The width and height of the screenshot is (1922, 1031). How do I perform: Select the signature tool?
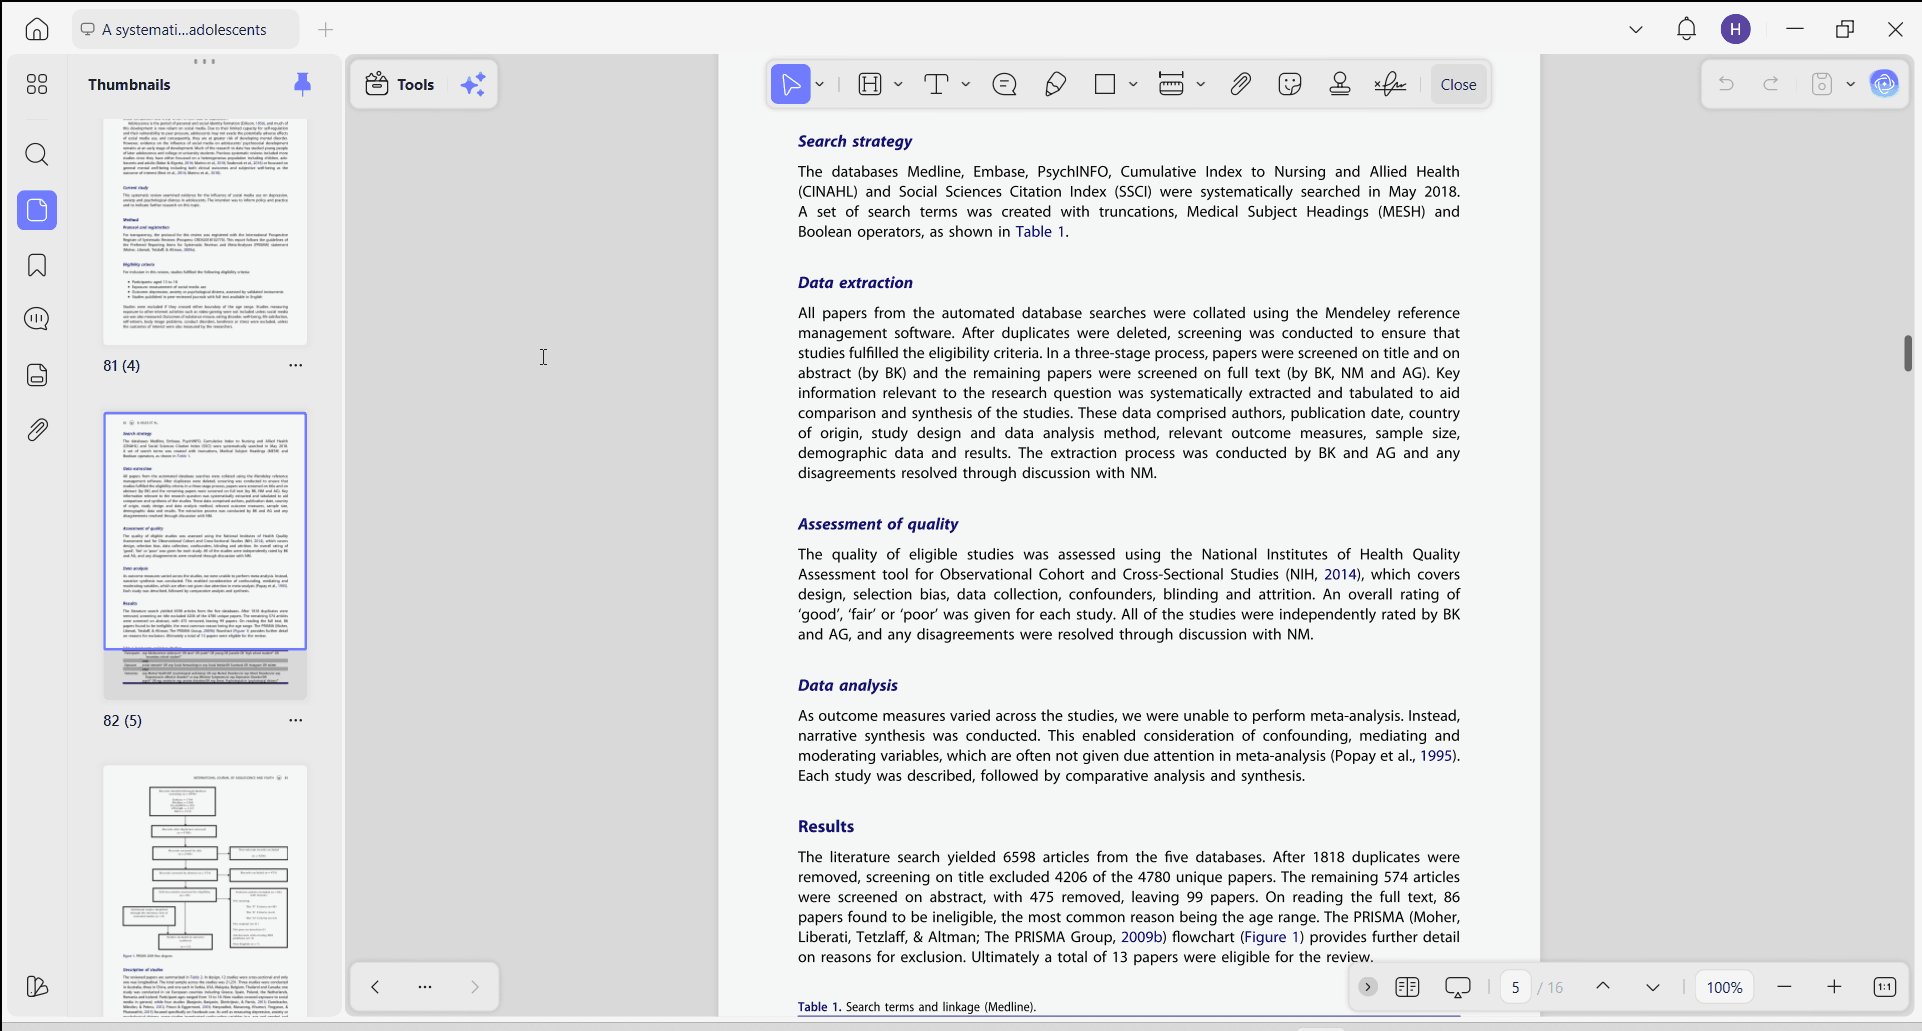pos(1390,84)
